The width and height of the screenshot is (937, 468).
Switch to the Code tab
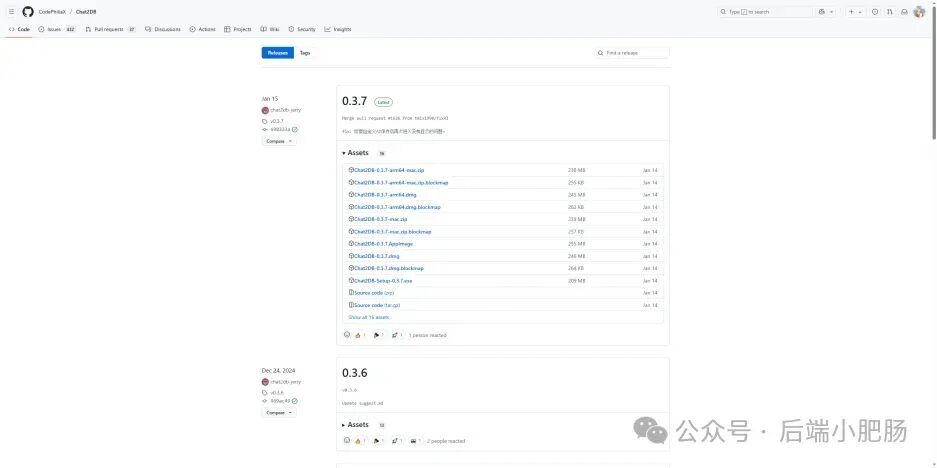pyautogui.click(x=19, y=29)
